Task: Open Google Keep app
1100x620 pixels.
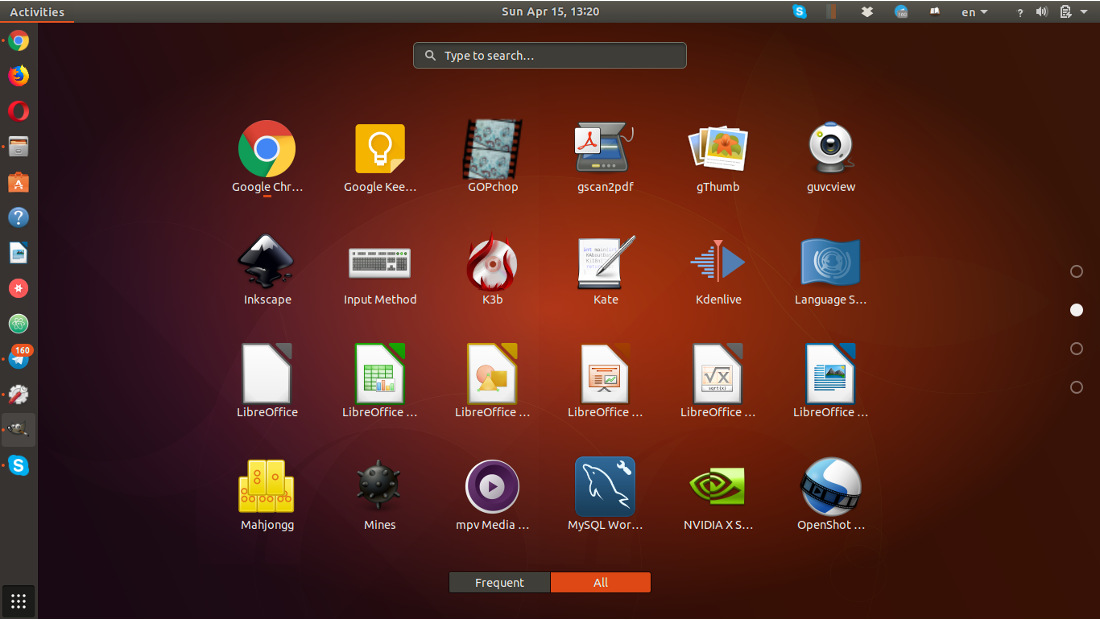Action: [380, 149]
